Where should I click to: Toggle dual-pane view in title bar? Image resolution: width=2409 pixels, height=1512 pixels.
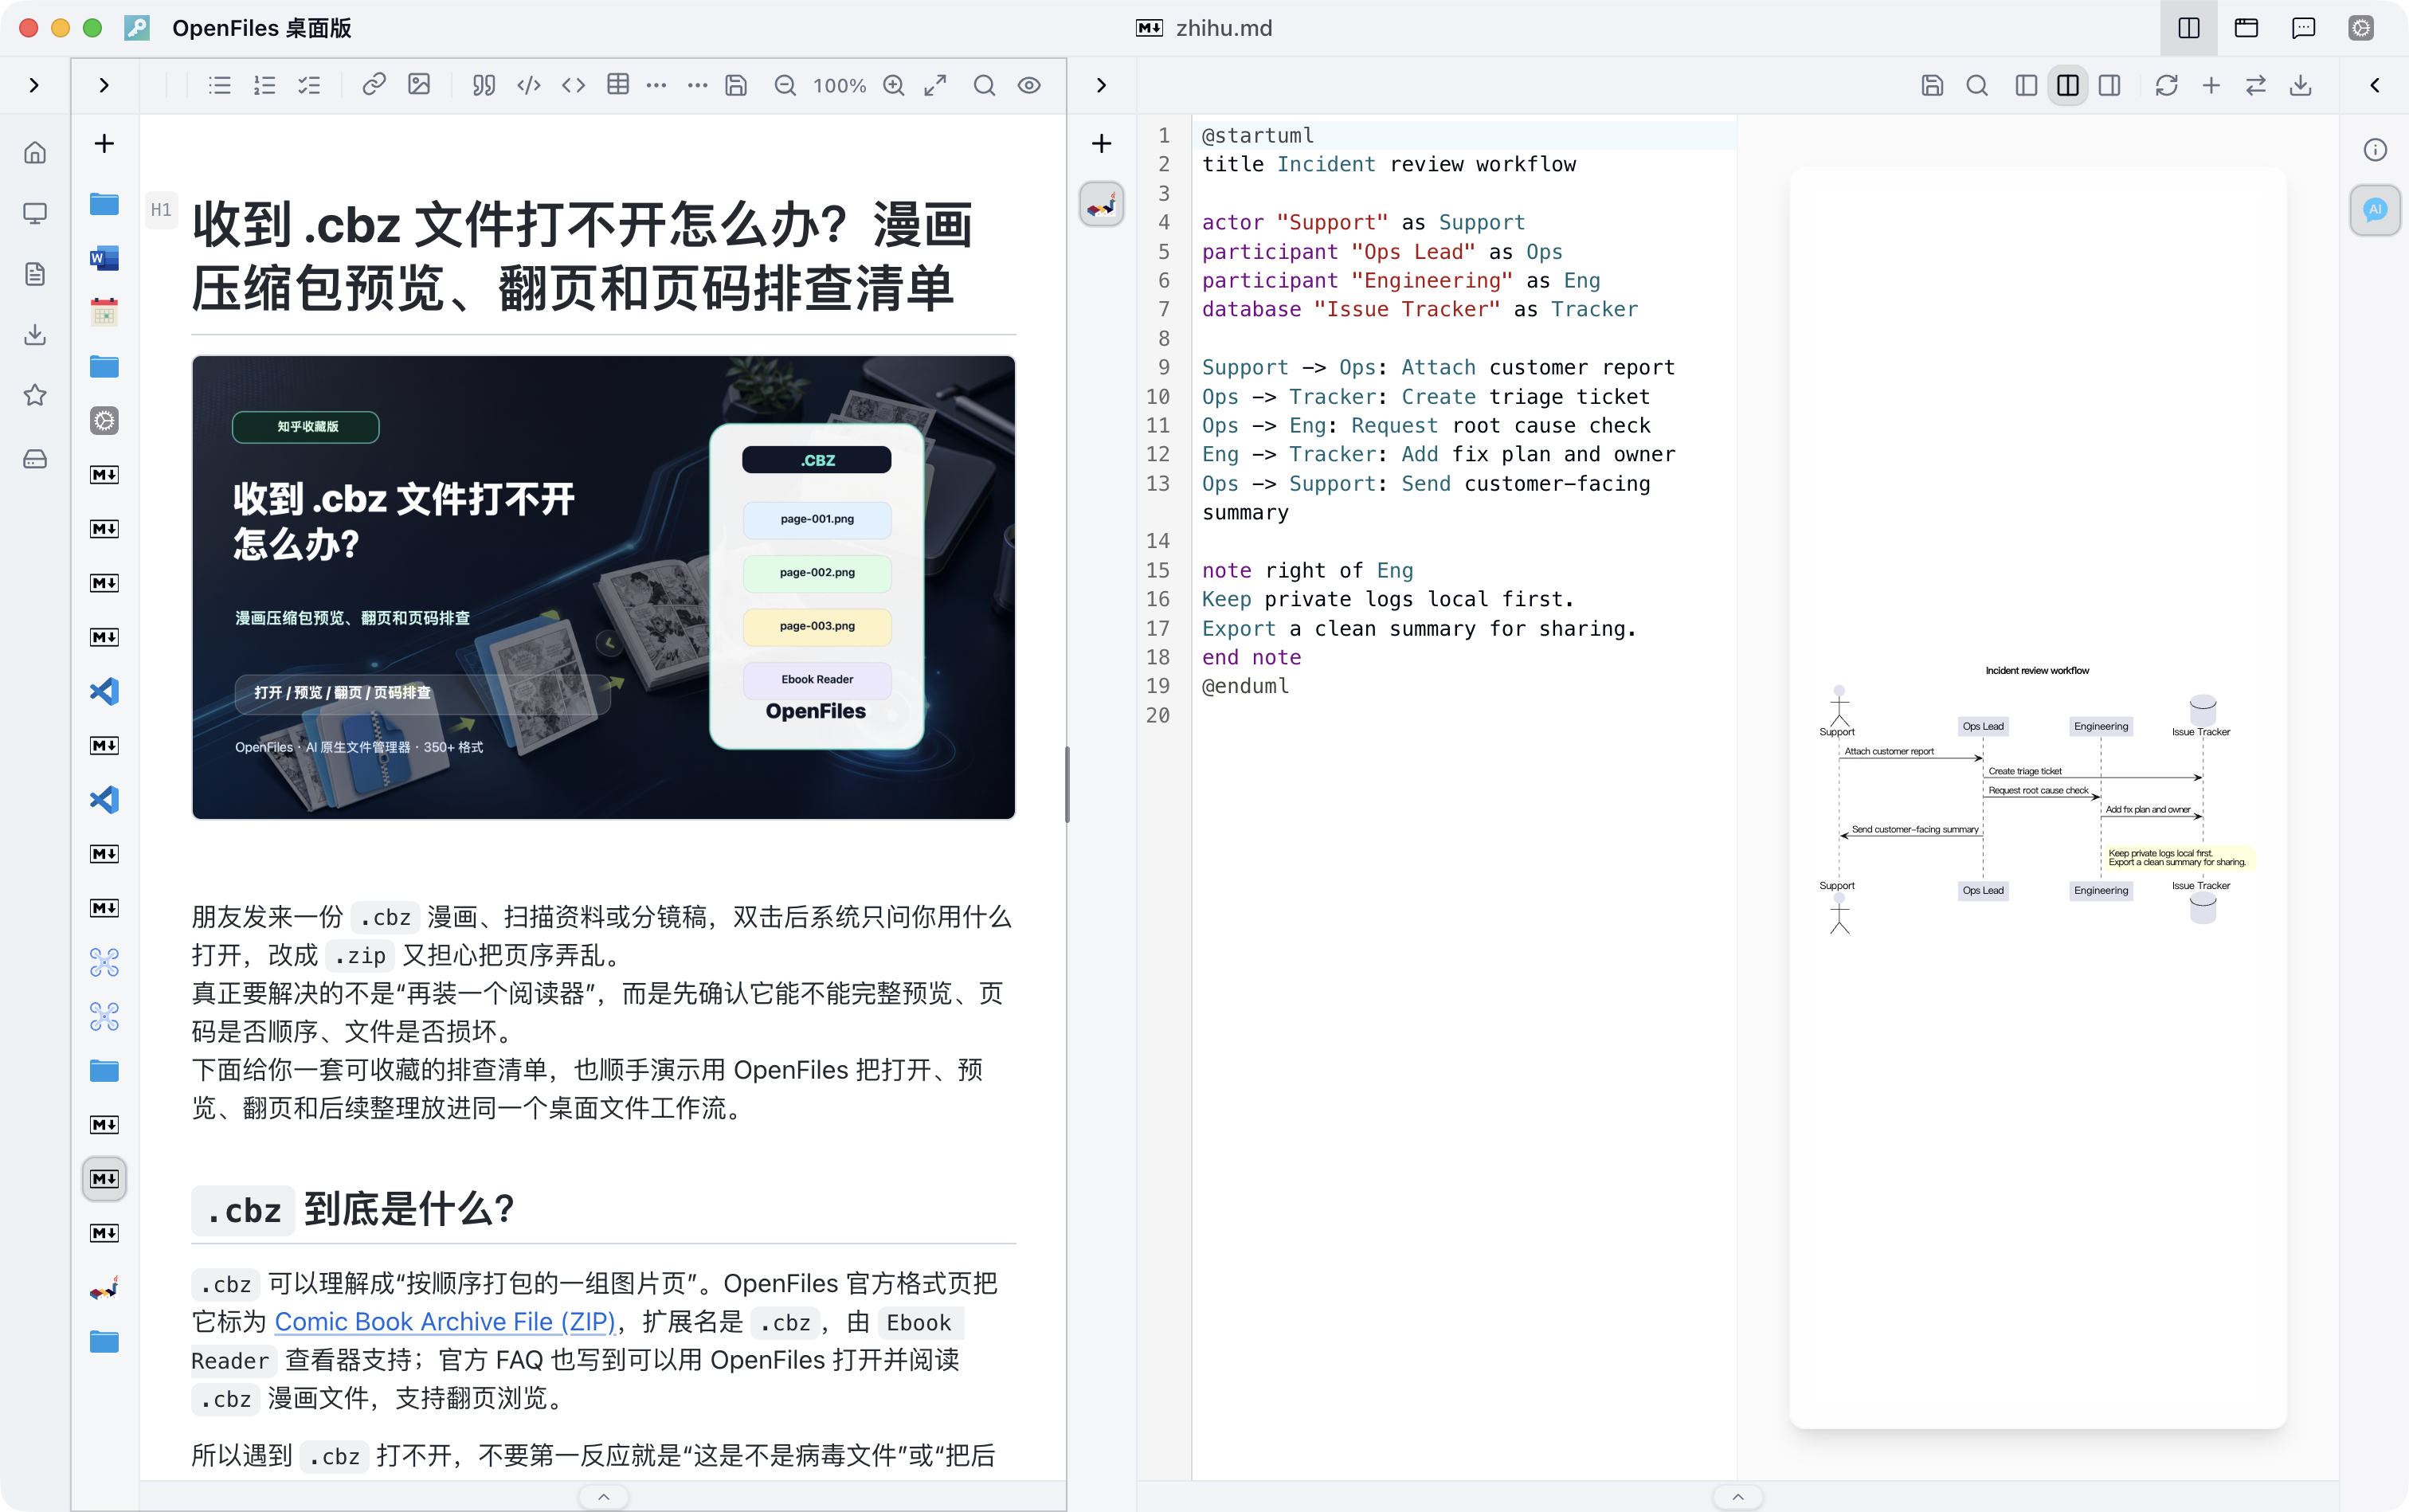tap(2188, 28)
